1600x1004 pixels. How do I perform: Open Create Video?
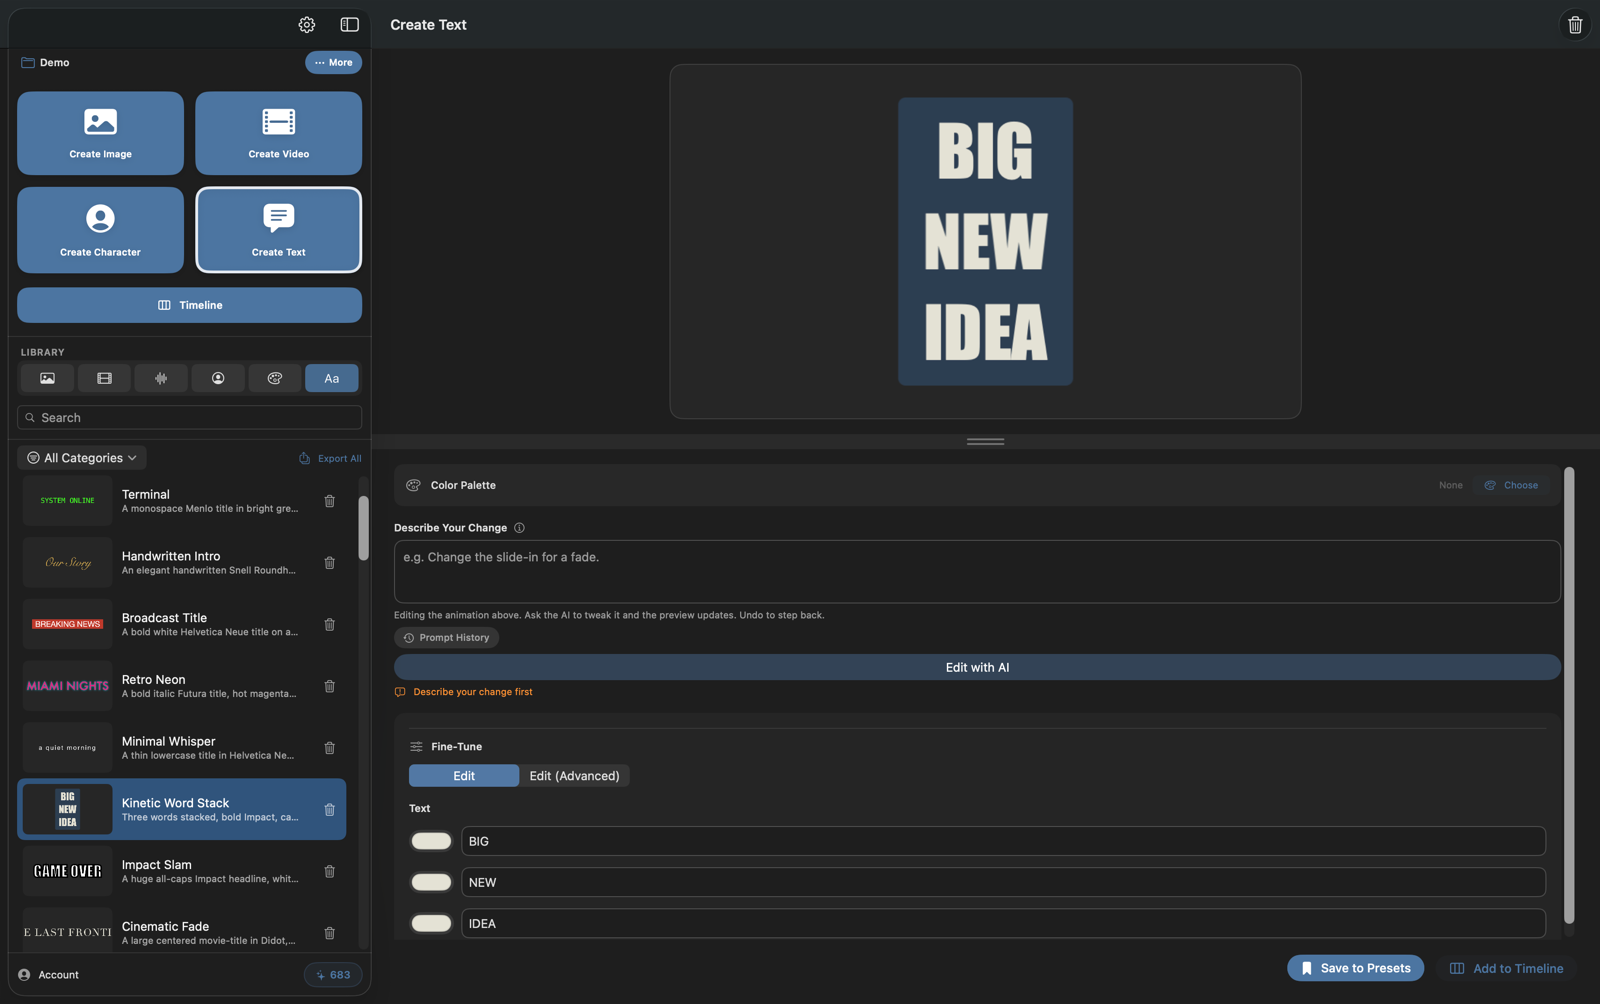(279, 133)
